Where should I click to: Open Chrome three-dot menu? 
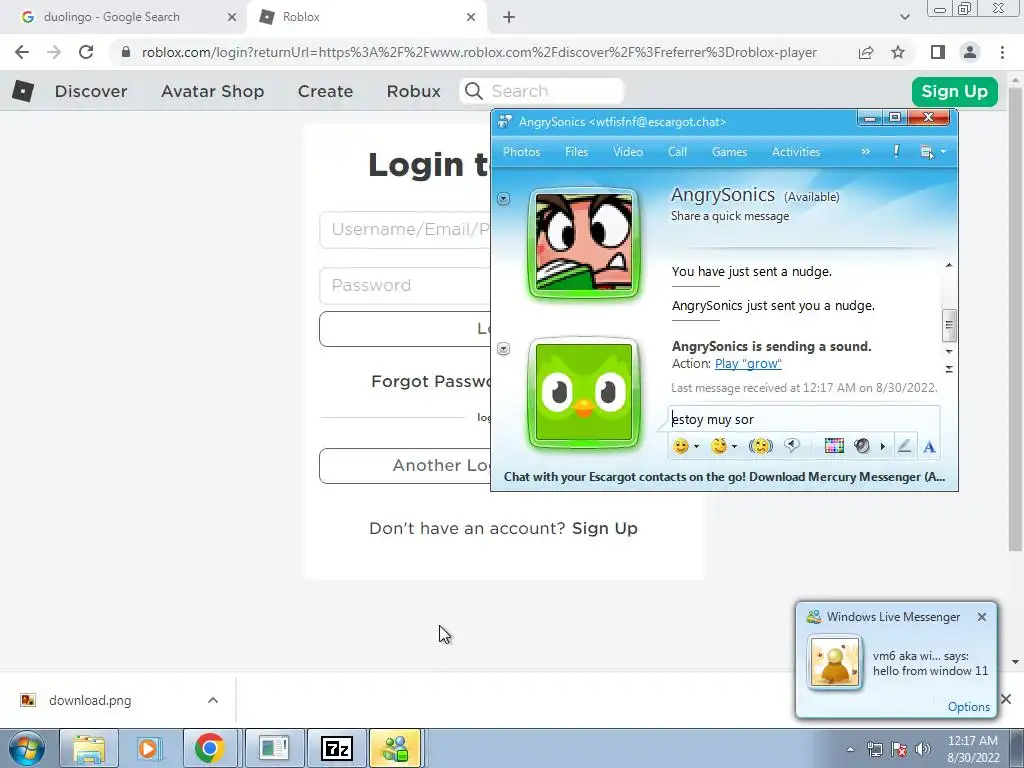[x=1002, y=52]
